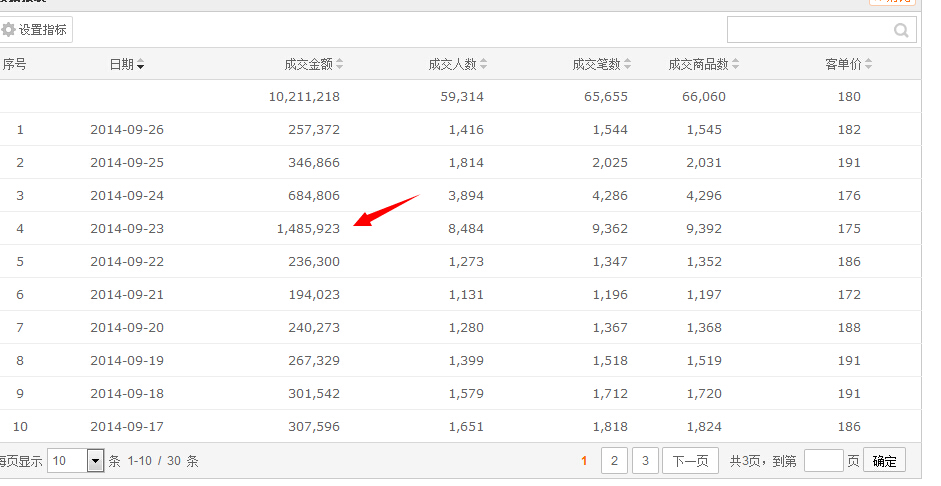Open the 设置指标 settings button
Viewport: 941px width, 486px height.
point(36,30)
